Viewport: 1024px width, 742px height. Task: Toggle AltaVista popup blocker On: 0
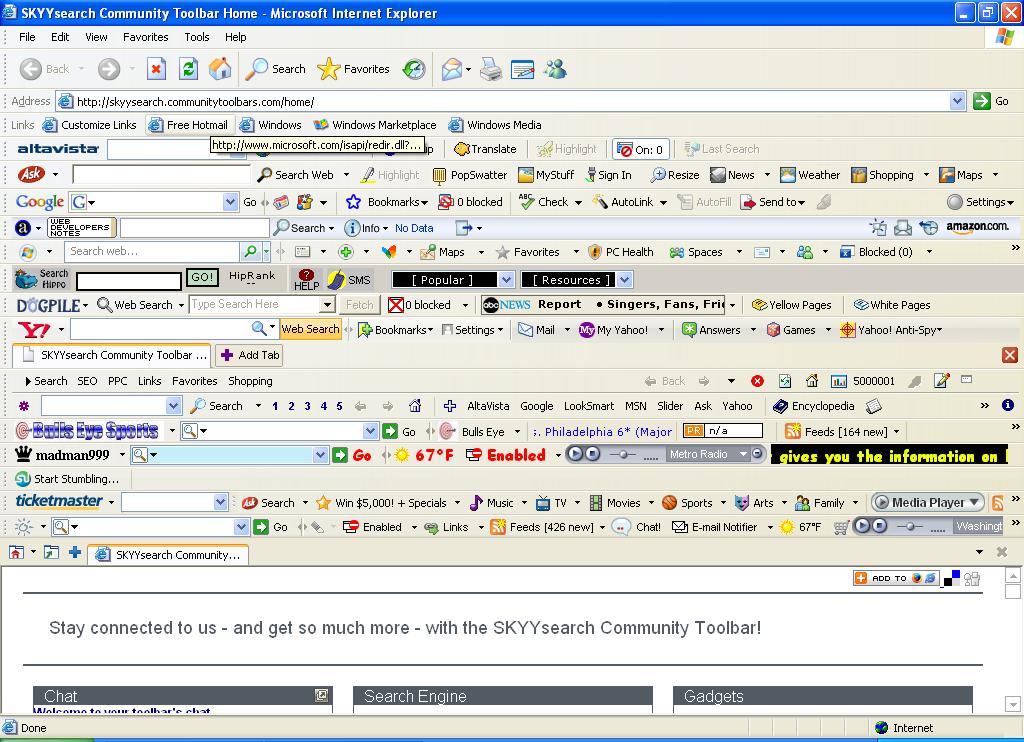(640, 150)
